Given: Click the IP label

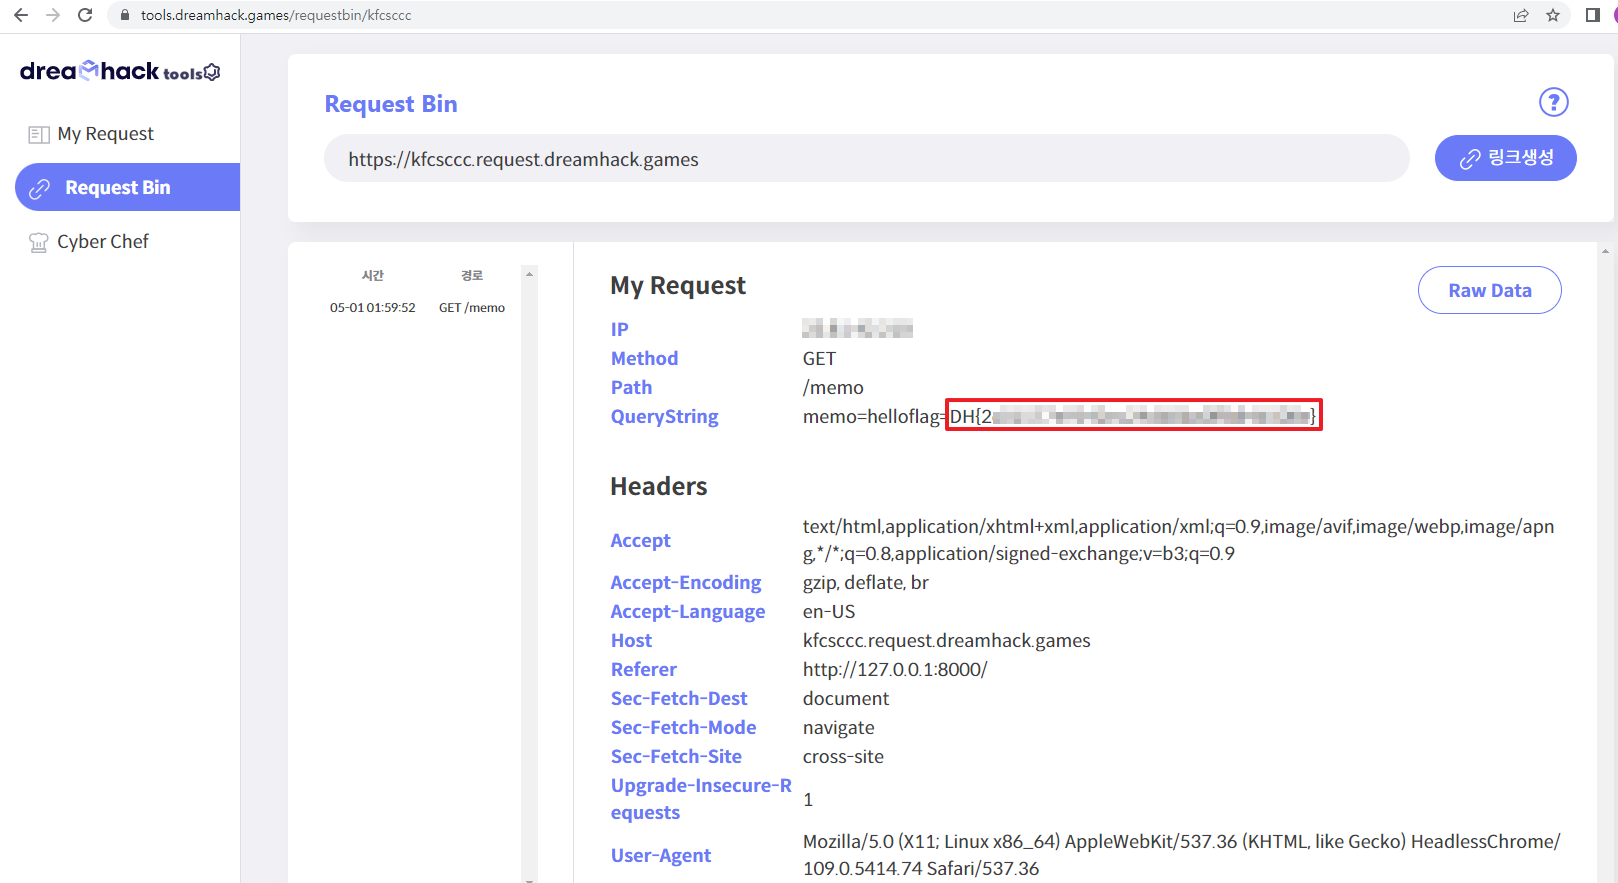Looking at the screenshot, I should tap(620, 329).
